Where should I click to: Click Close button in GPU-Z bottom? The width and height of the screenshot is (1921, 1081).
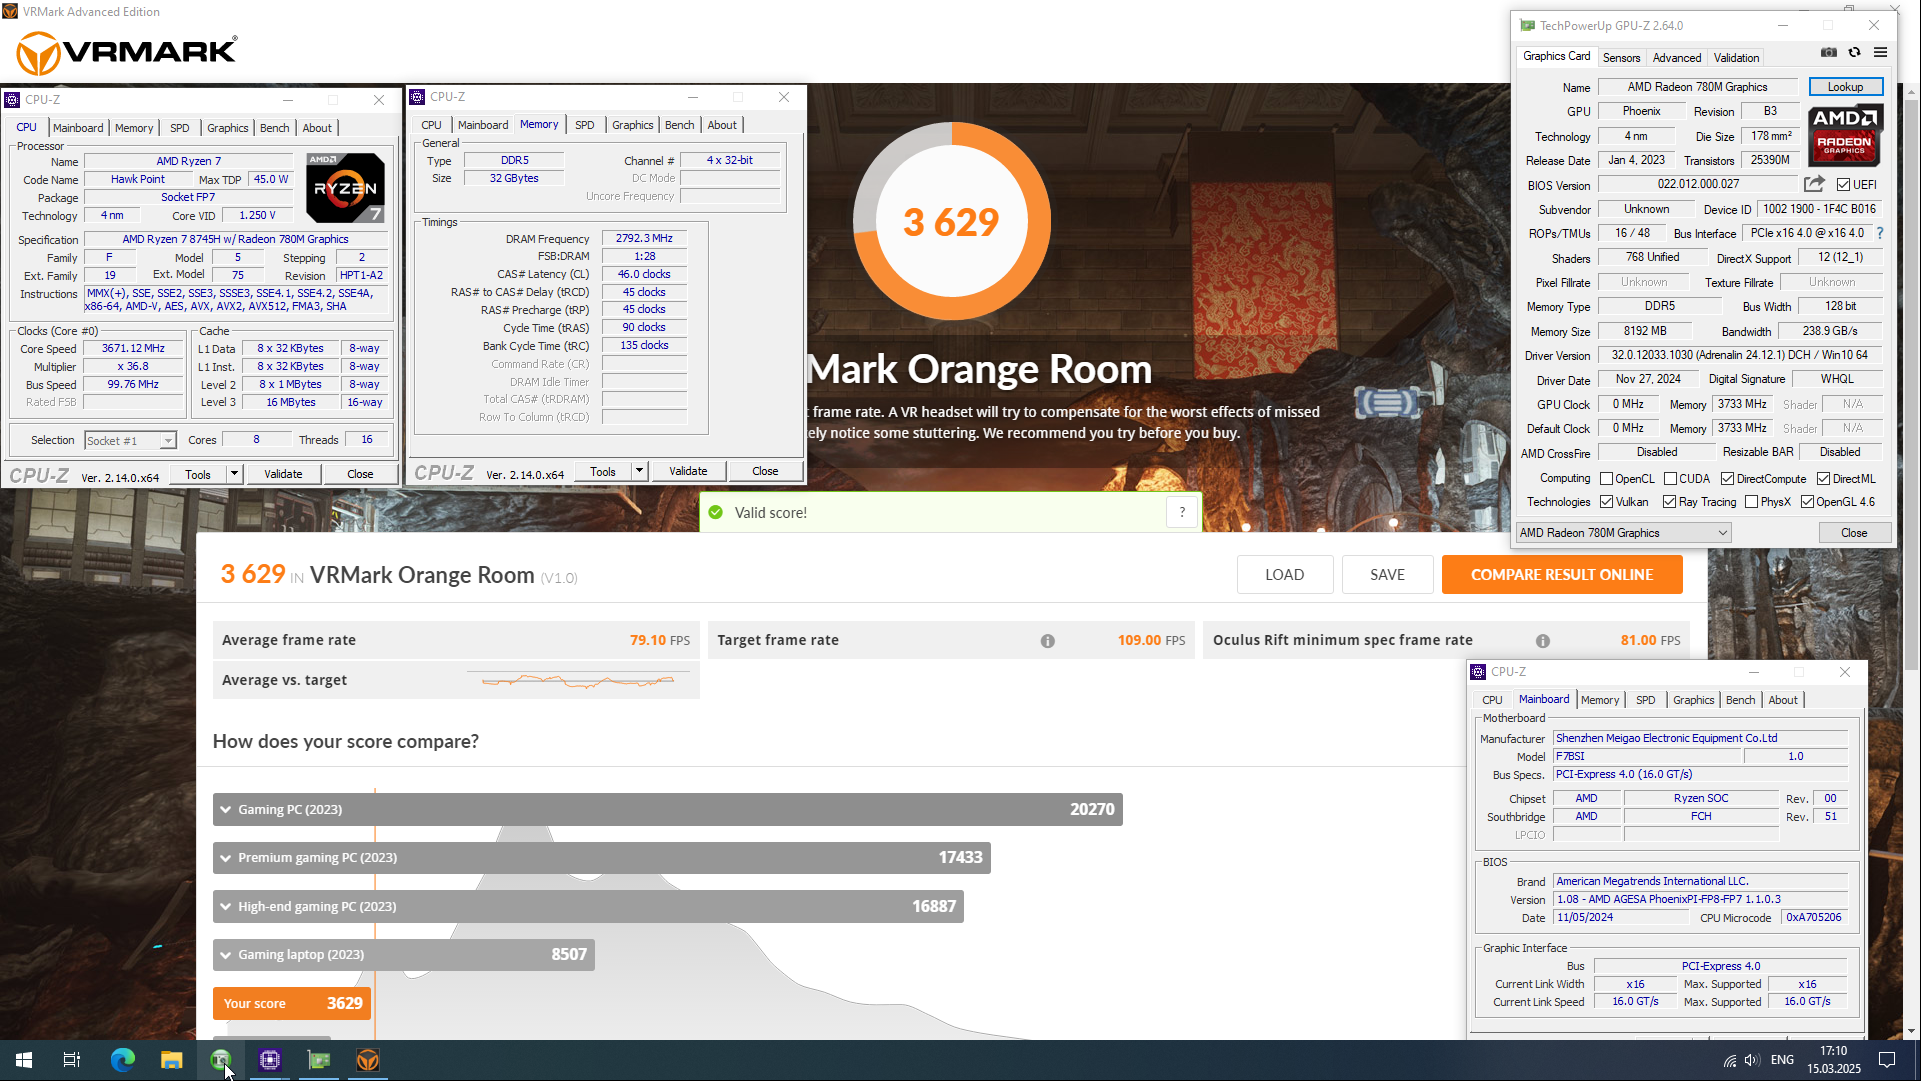[1854, 533]
